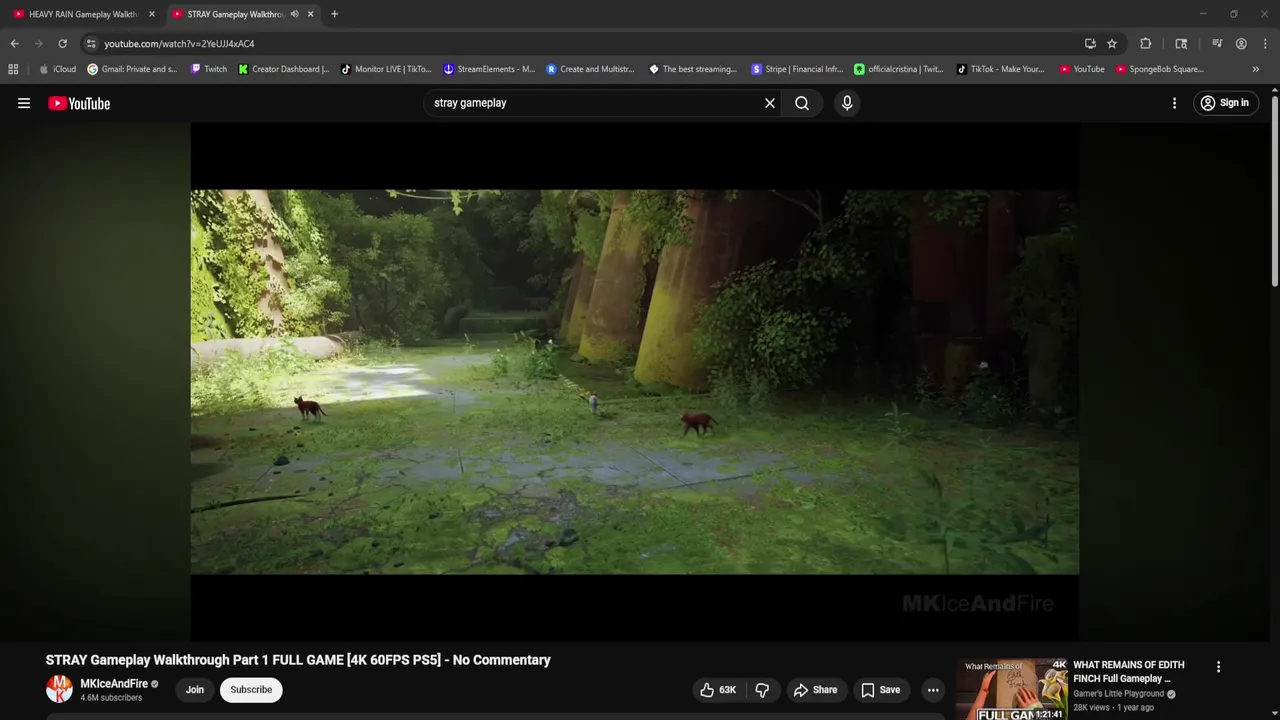Subscribe to MKIceAndFire

251,690
